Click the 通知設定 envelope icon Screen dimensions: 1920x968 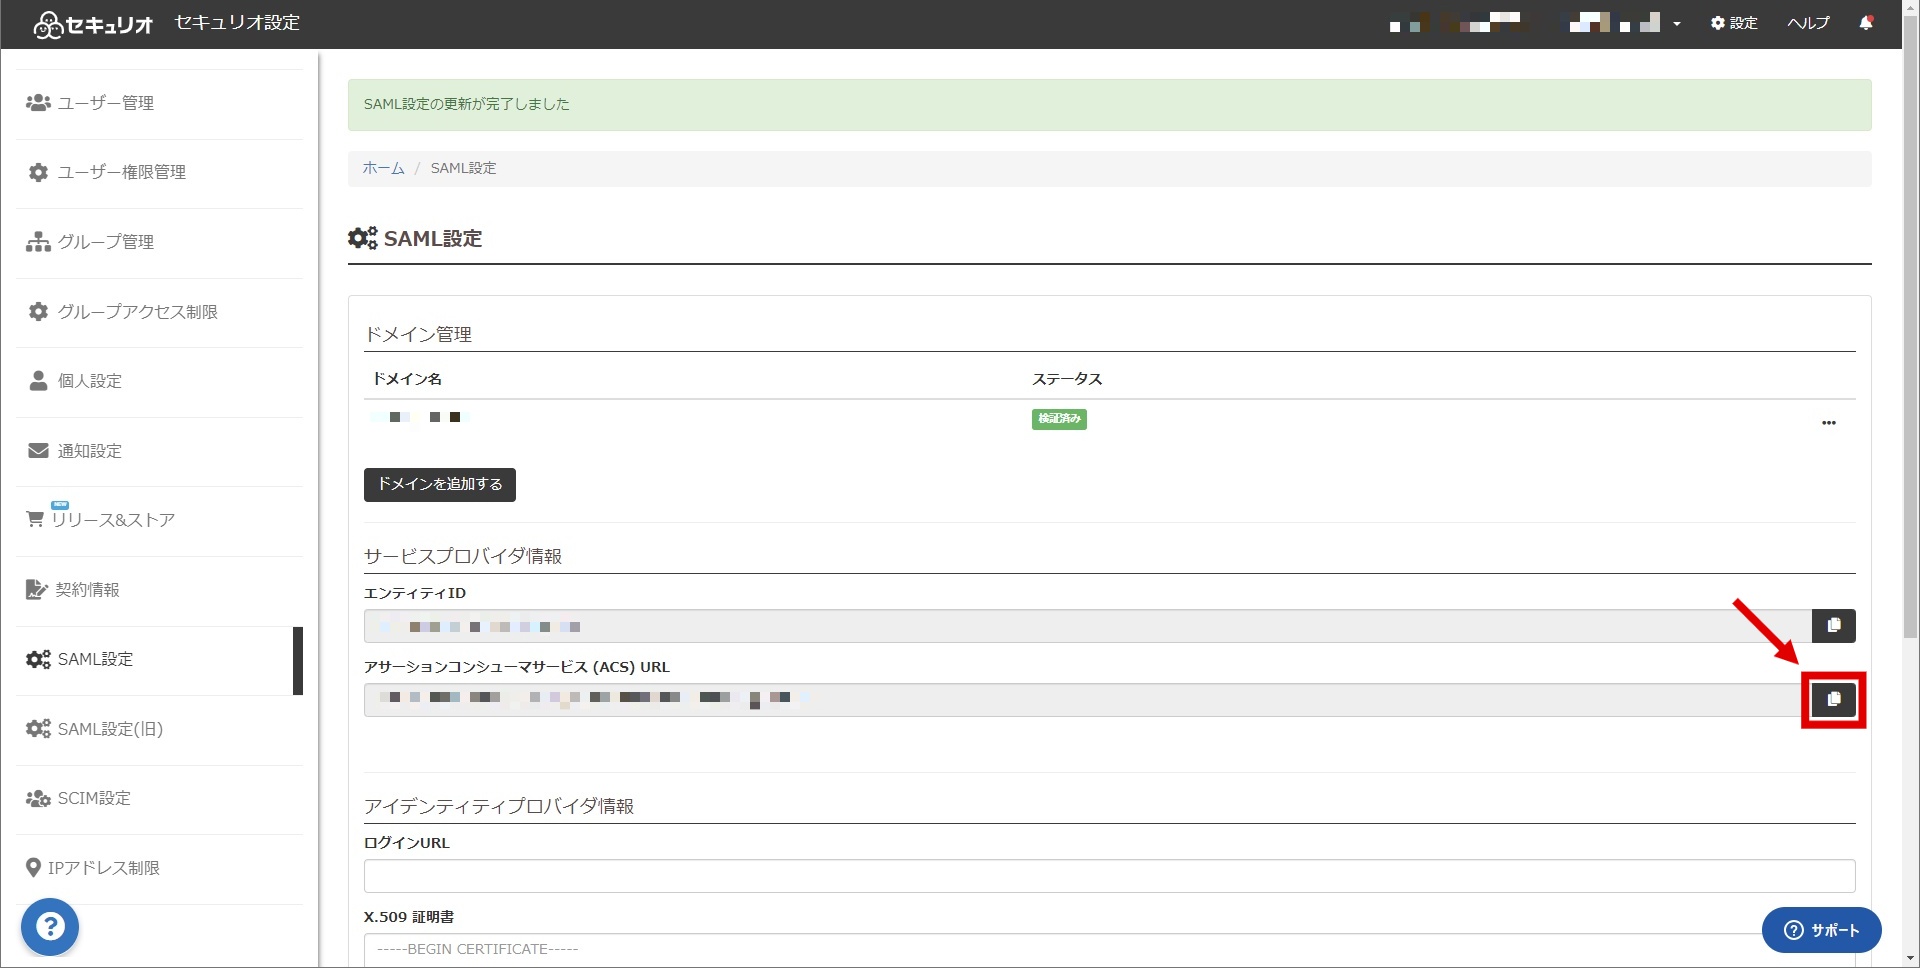[x=38, y=451]
